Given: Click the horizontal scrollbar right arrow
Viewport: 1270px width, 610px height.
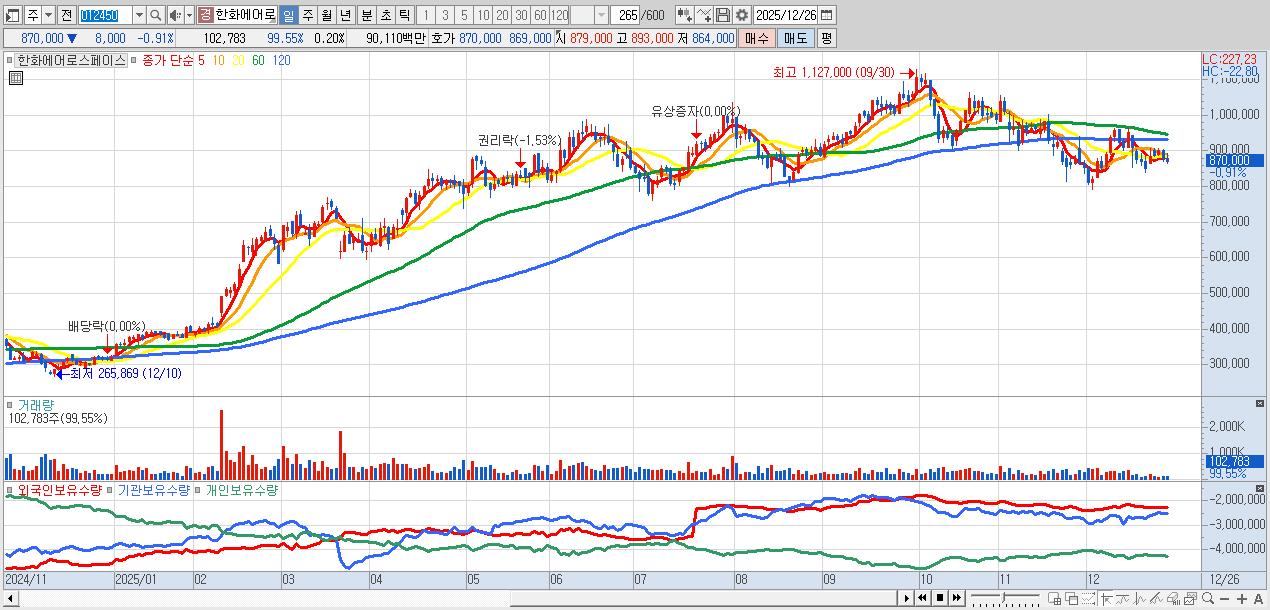Looking at the screenshot, I should pyautogui.click(x=906, y=598).
